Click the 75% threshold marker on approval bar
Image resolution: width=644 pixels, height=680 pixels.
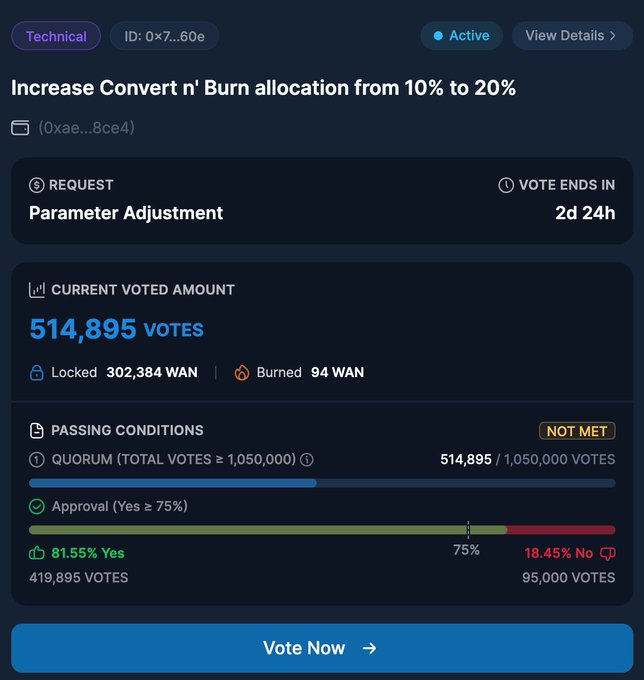coord(468,530)
